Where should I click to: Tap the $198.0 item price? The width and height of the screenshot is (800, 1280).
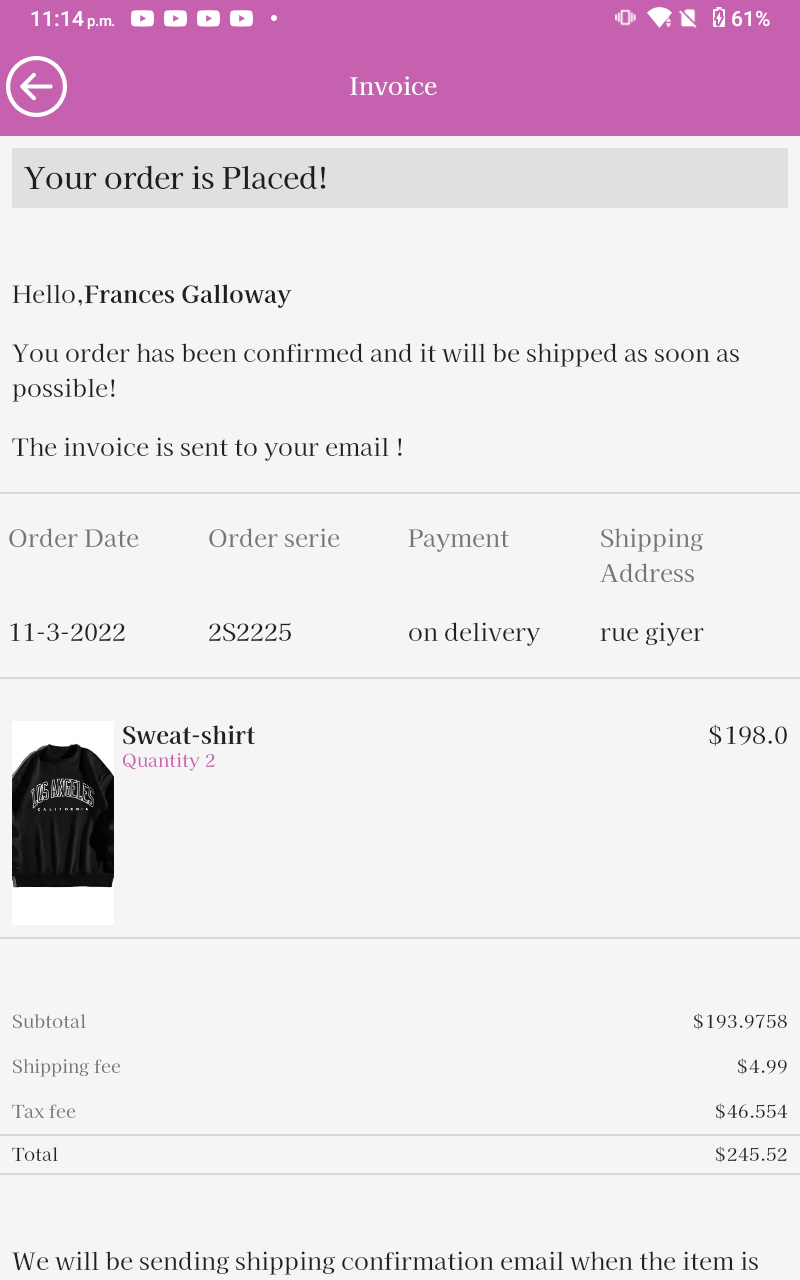pos(748,735)
